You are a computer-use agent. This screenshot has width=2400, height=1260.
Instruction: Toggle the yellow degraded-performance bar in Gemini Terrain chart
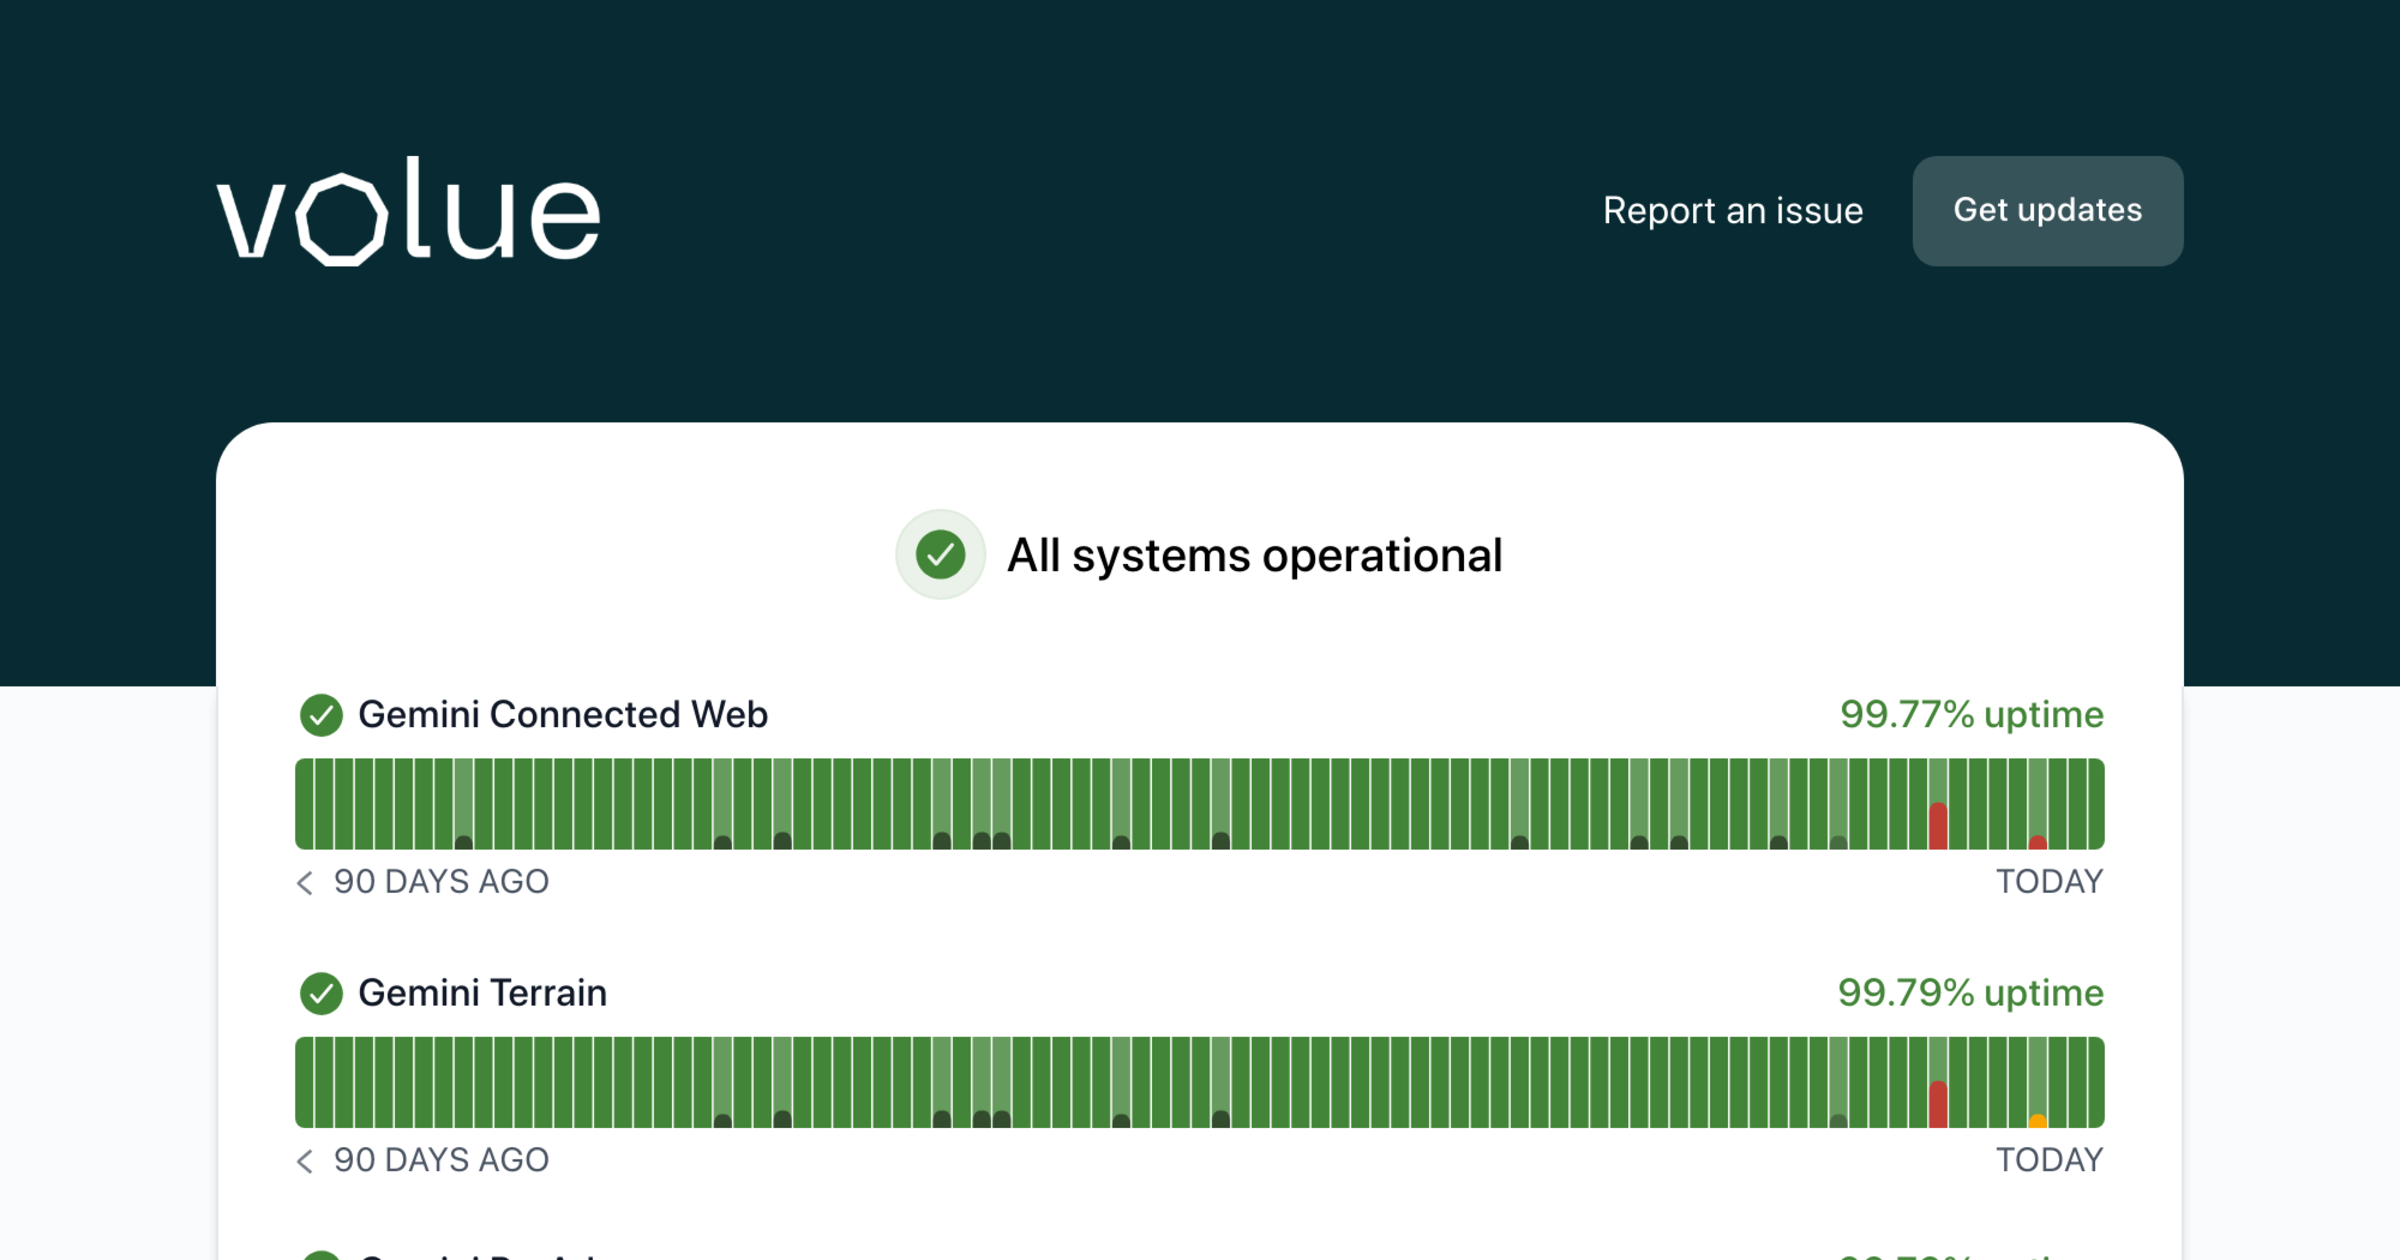point(2038,1120)
